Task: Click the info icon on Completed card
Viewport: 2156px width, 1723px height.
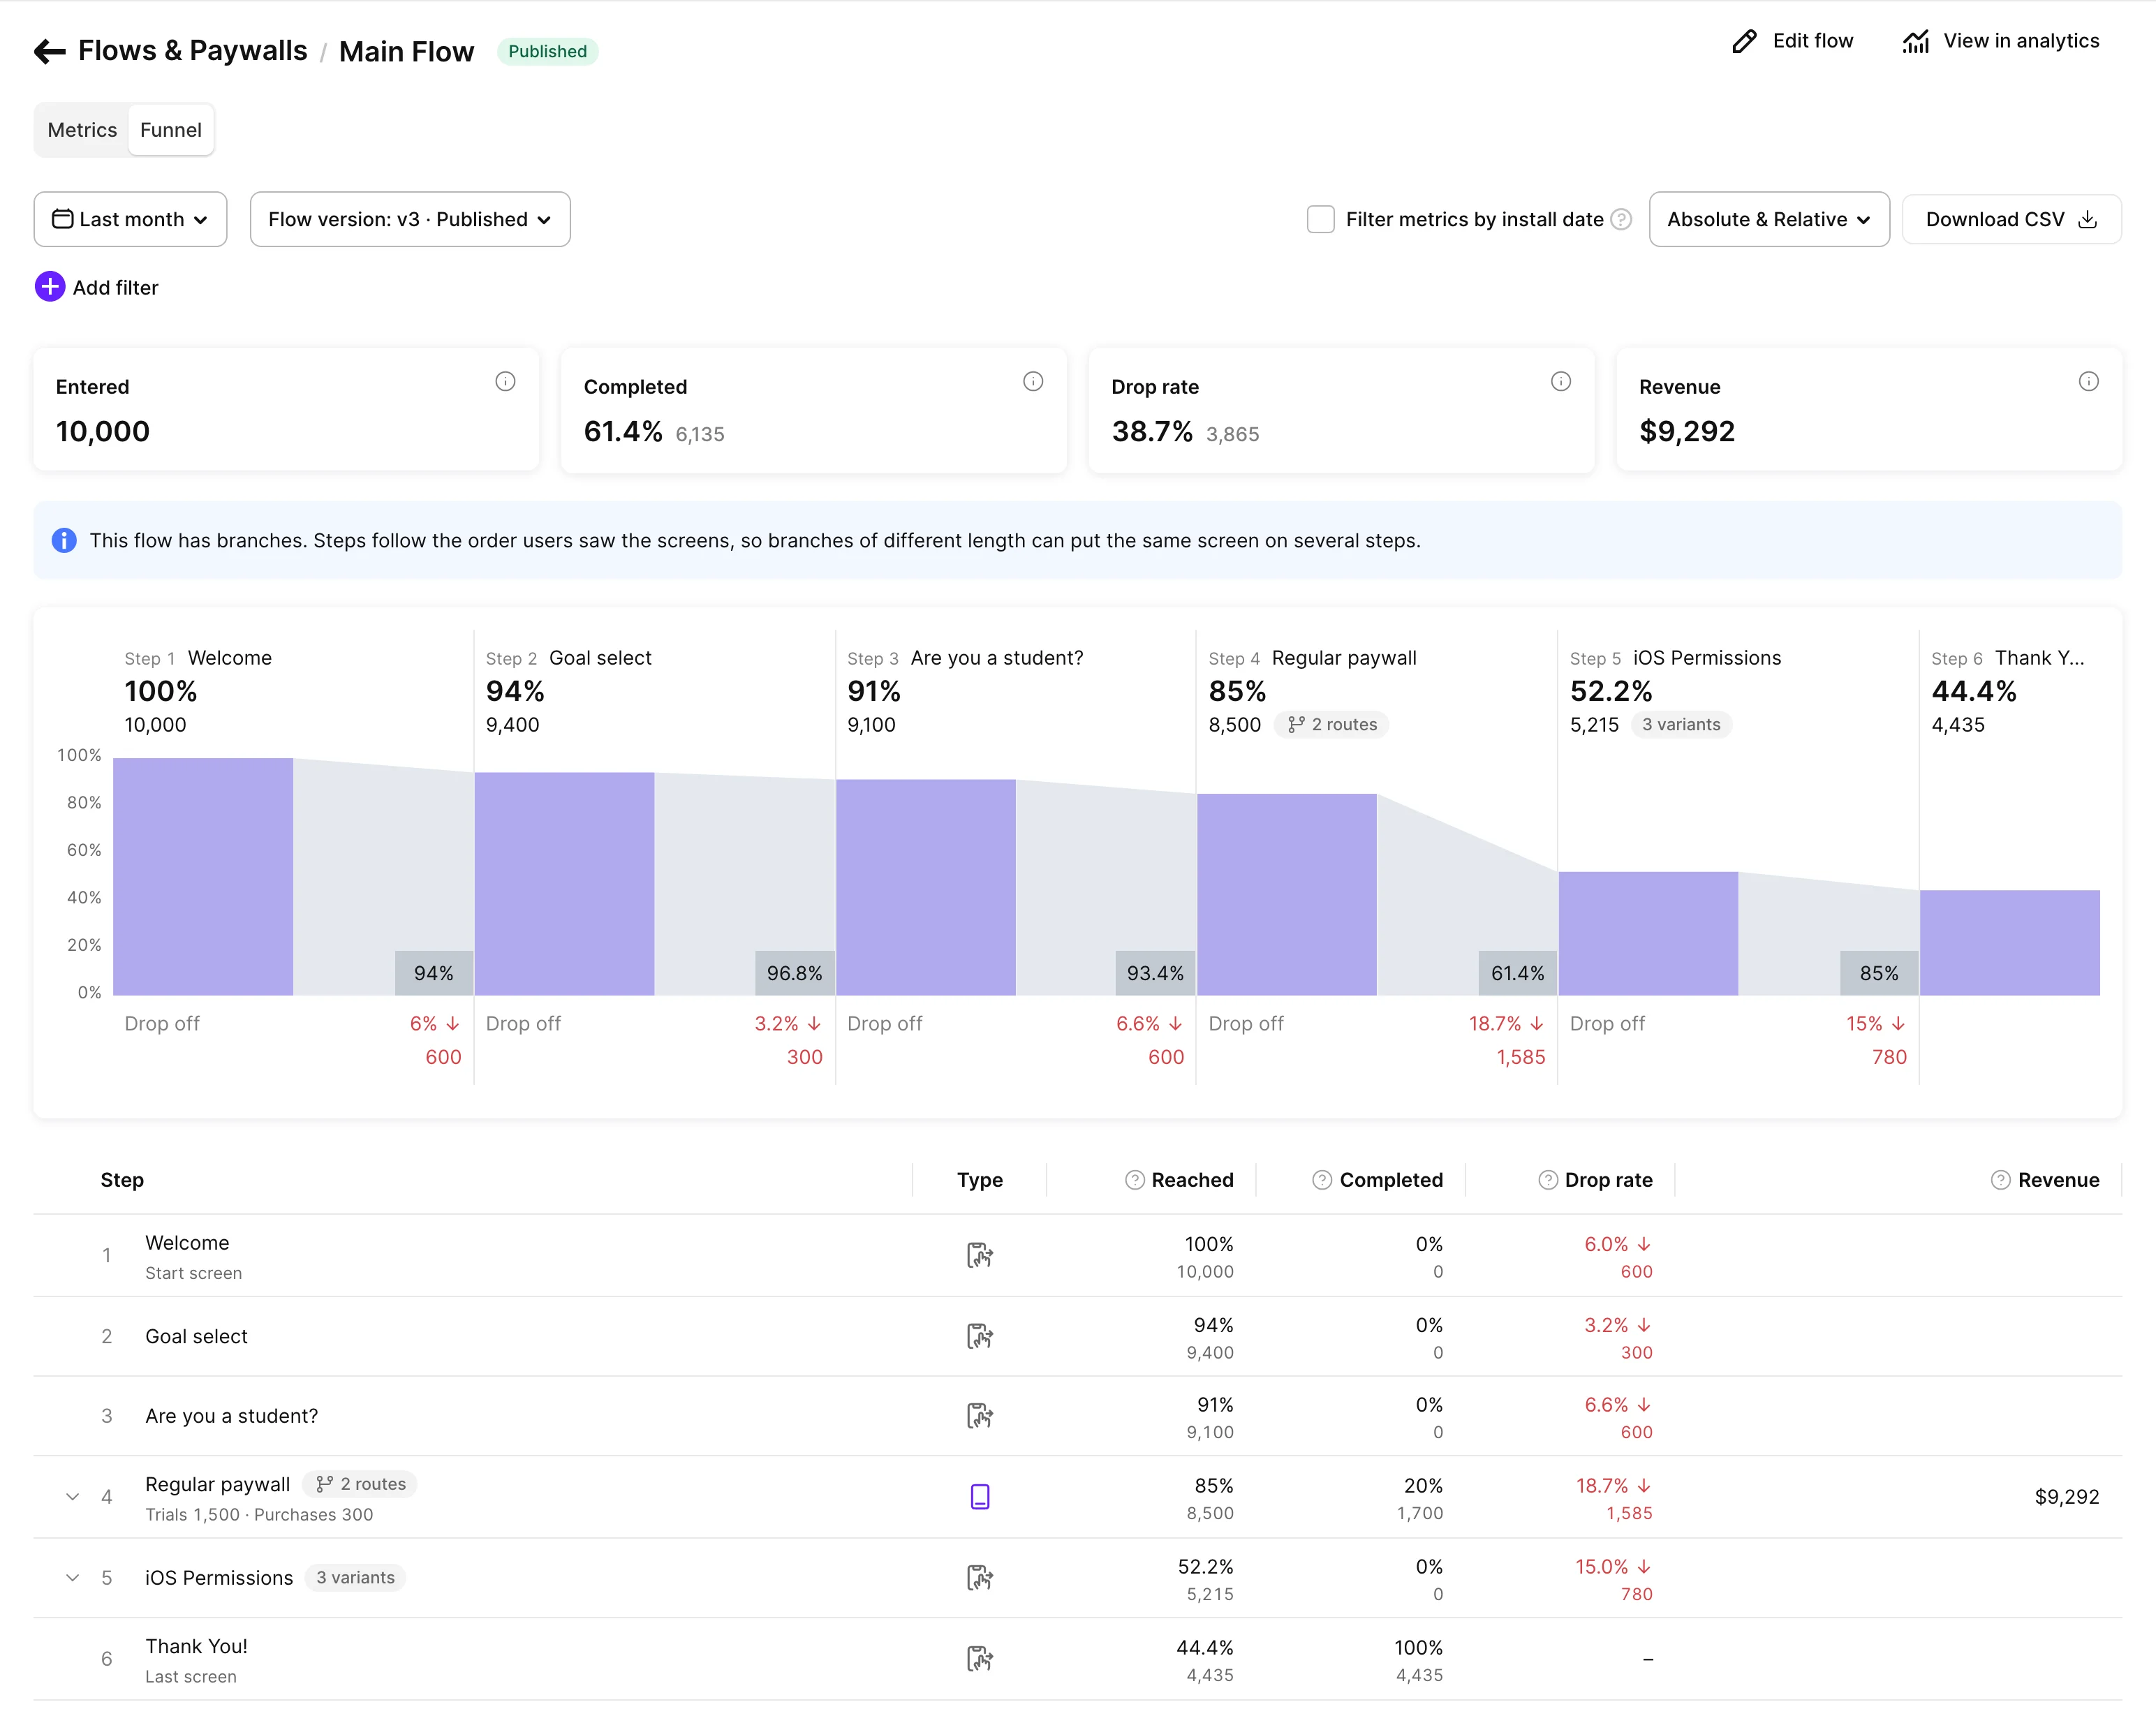Action: [x=1033, y=381]
